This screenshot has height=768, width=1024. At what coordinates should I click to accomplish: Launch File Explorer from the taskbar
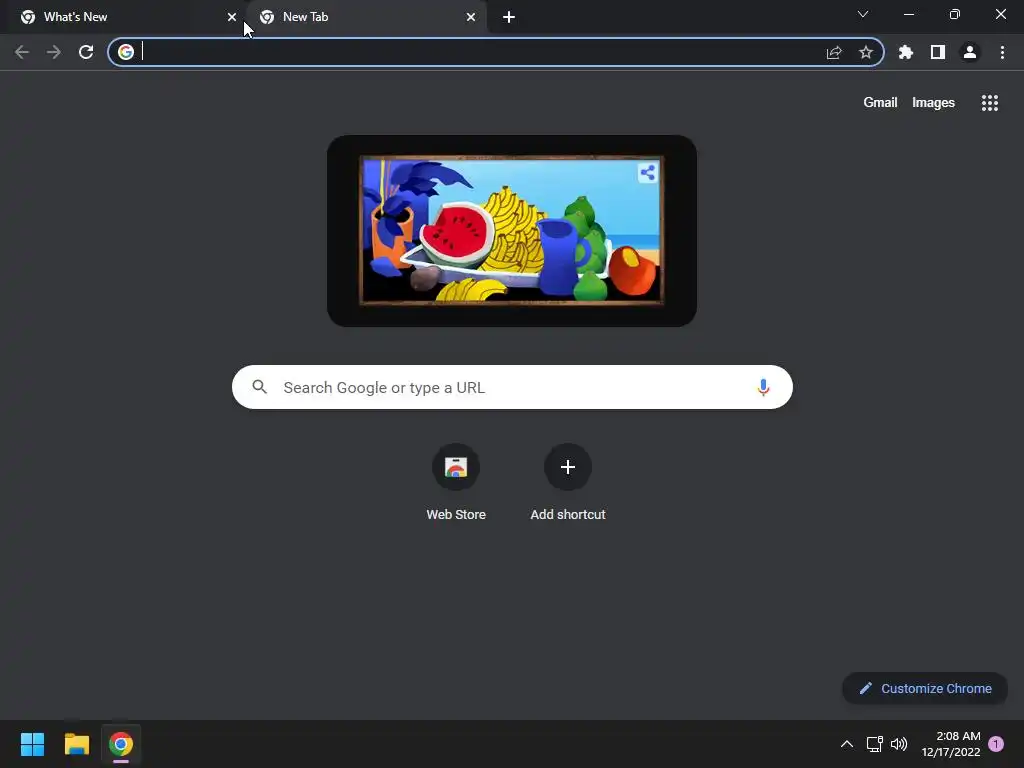click(x=76, y=744)
